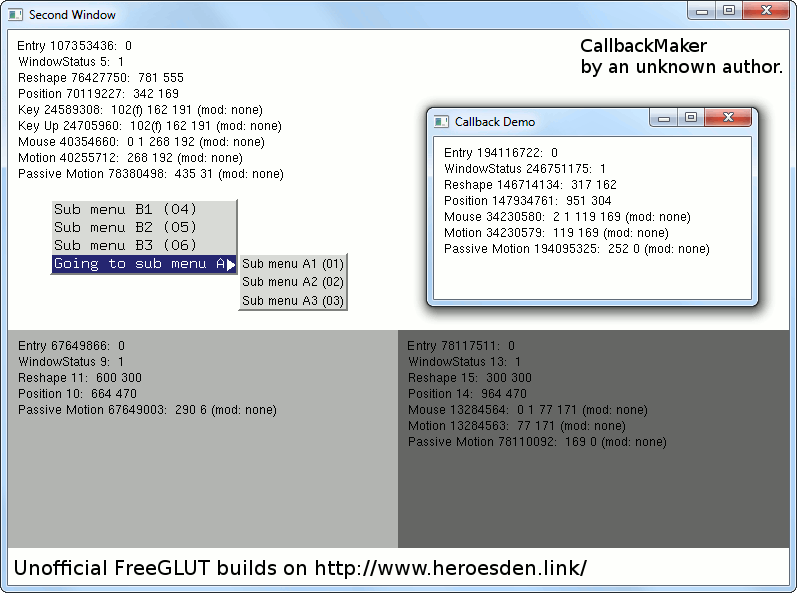The width and height of the screenshot is (797, 593).
Task: Click the Callback Demo title bar text
Action: pos(495,122)
